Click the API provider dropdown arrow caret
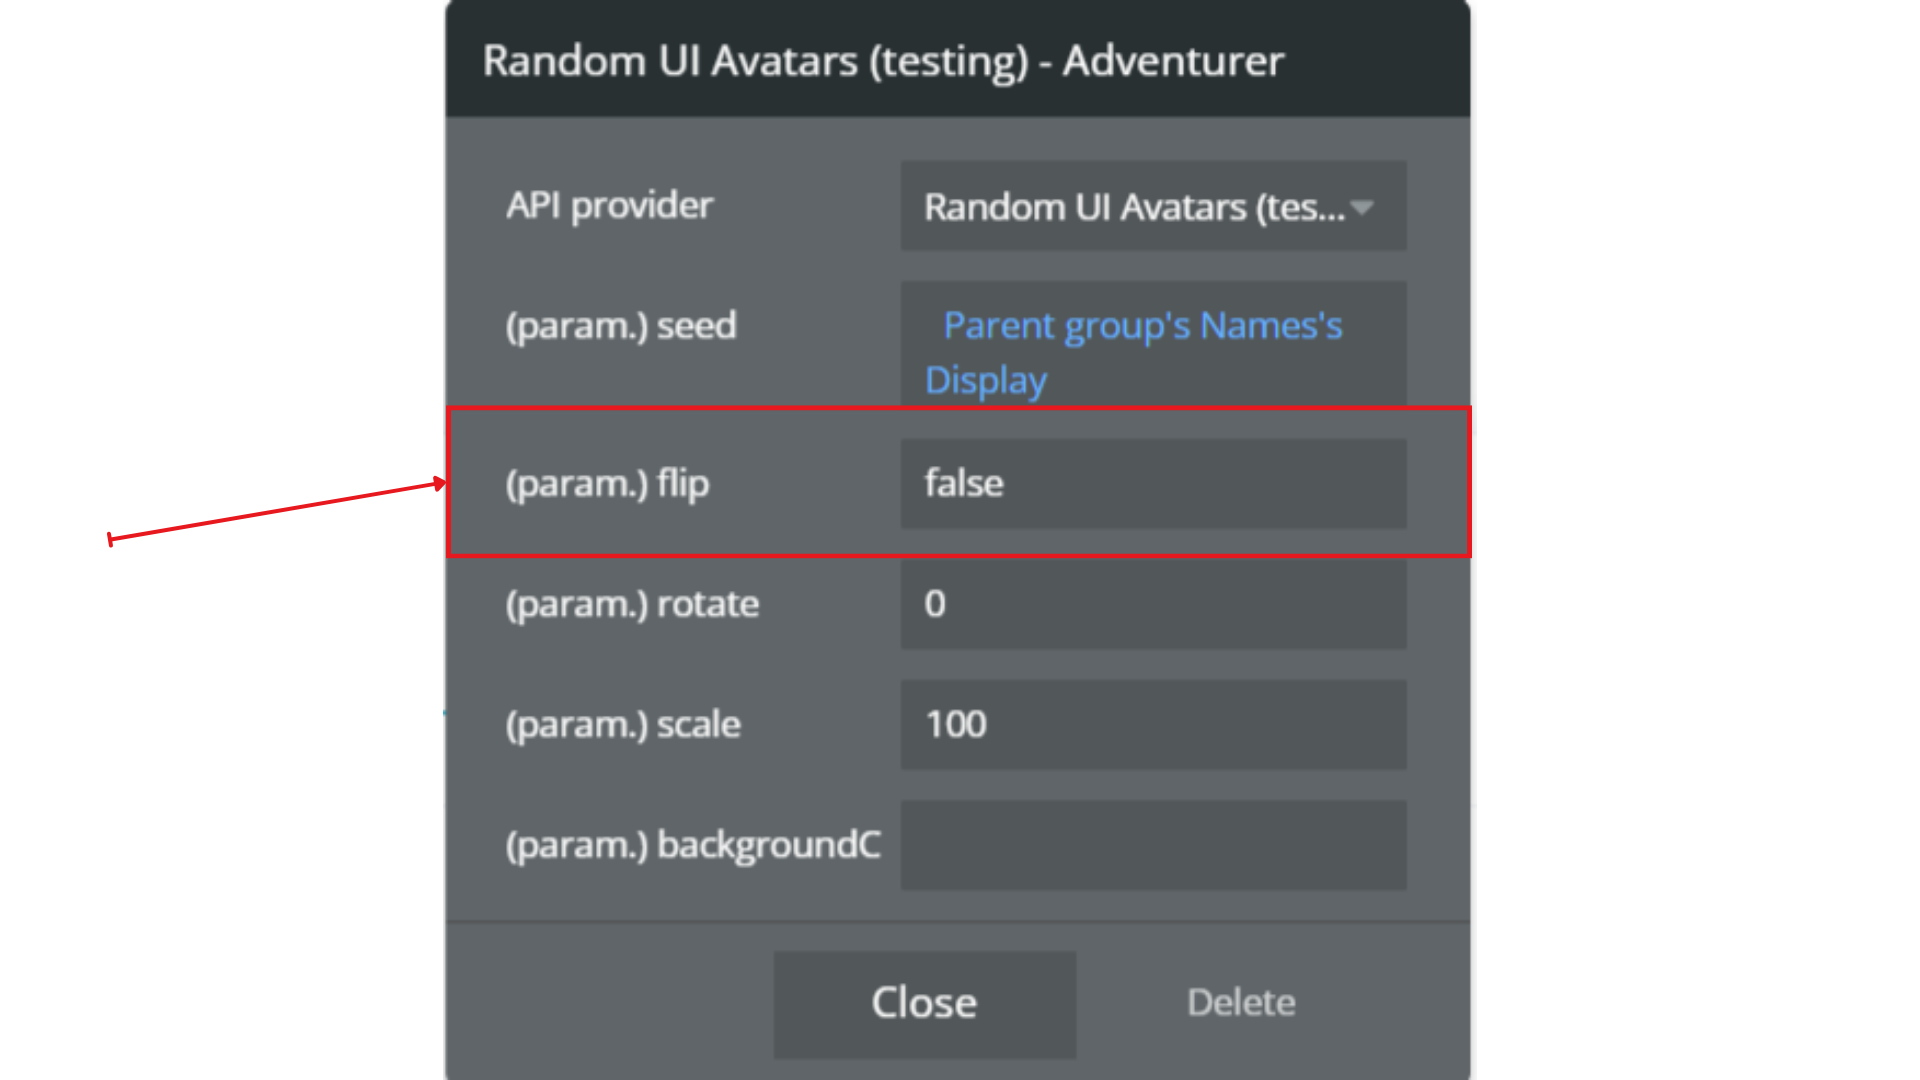 1361,208
